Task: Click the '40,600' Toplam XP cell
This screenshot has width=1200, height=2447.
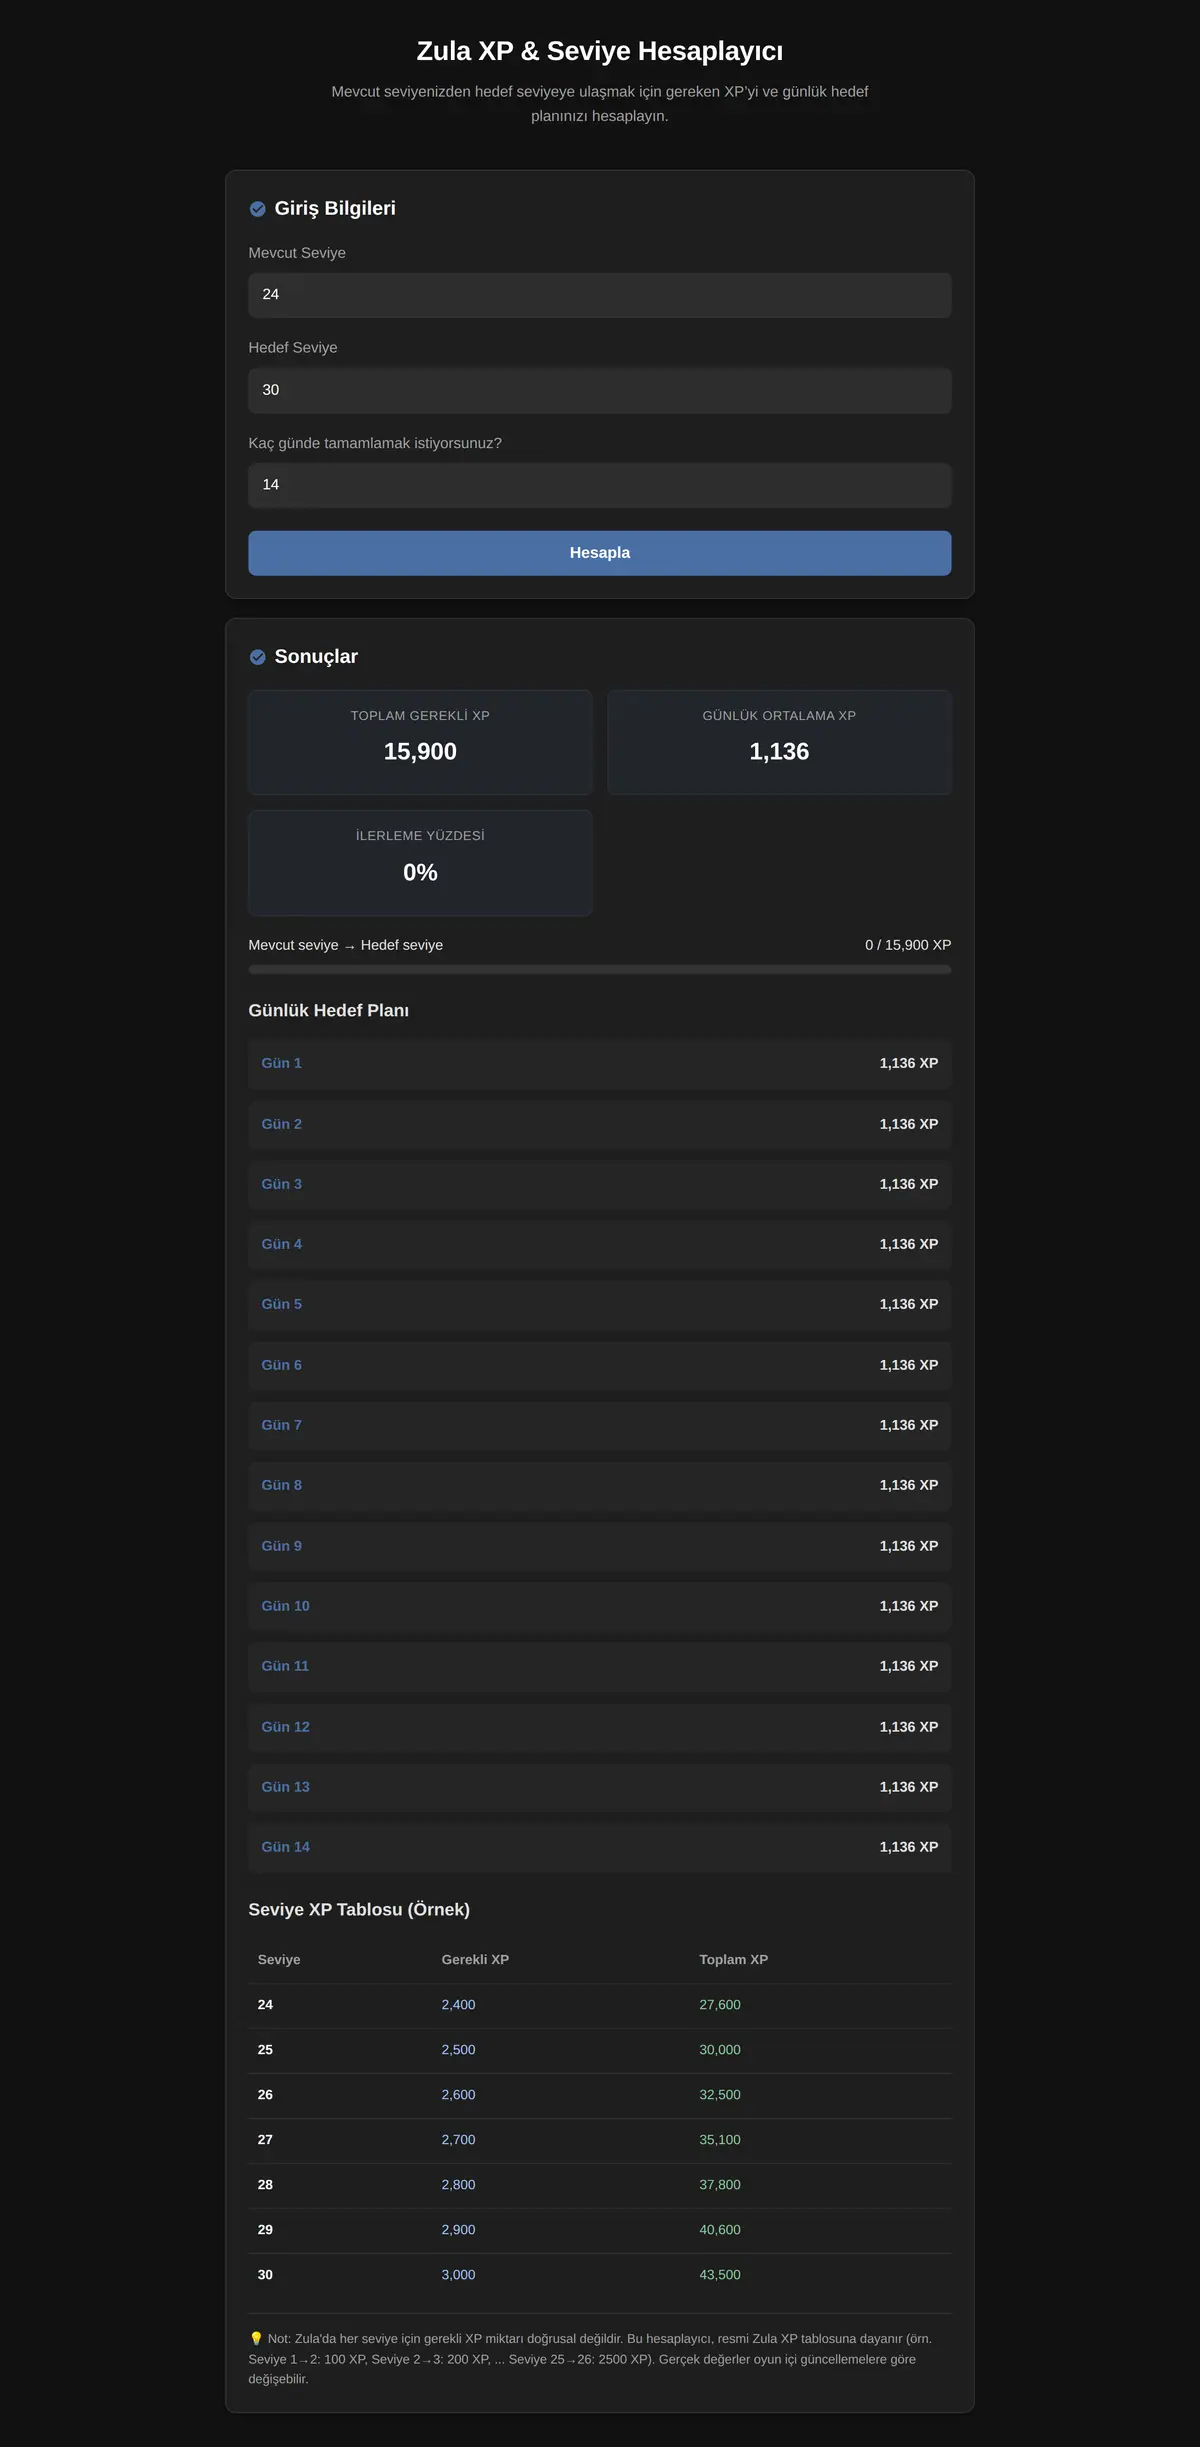Action: click(x=720, y=2230)
